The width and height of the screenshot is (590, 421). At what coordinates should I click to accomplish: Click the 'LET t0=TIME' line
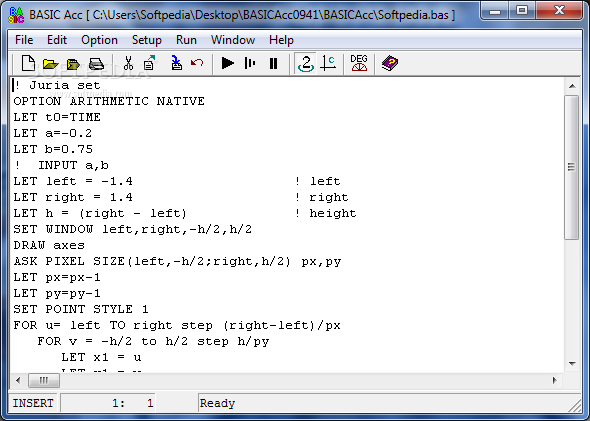click(x=57, y=117)
